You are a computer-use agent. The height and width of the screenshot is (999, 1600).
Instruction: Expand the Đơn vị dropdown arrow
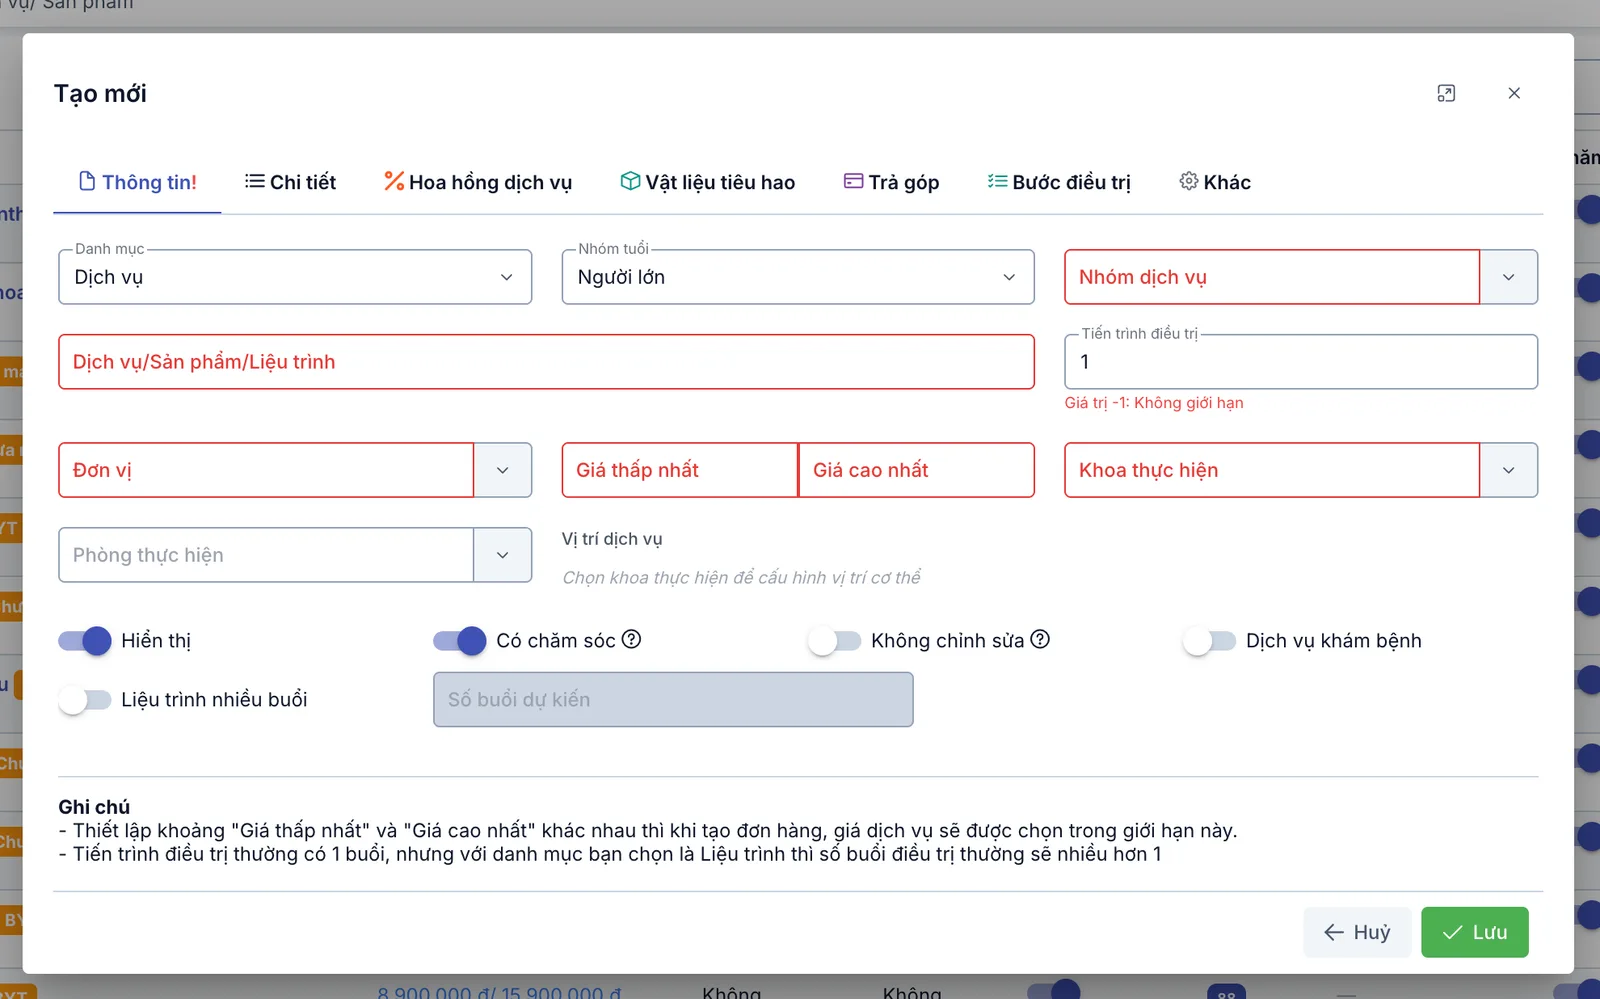[502, 470]
